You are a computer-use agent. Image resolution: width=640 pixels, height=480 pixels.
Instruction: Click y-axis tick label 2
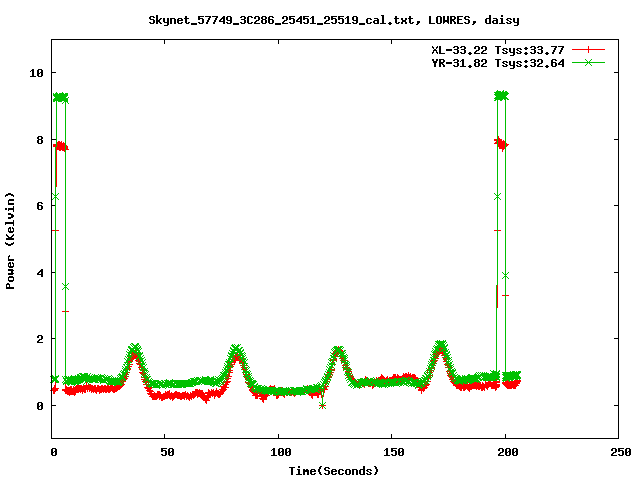pos(40,339)
